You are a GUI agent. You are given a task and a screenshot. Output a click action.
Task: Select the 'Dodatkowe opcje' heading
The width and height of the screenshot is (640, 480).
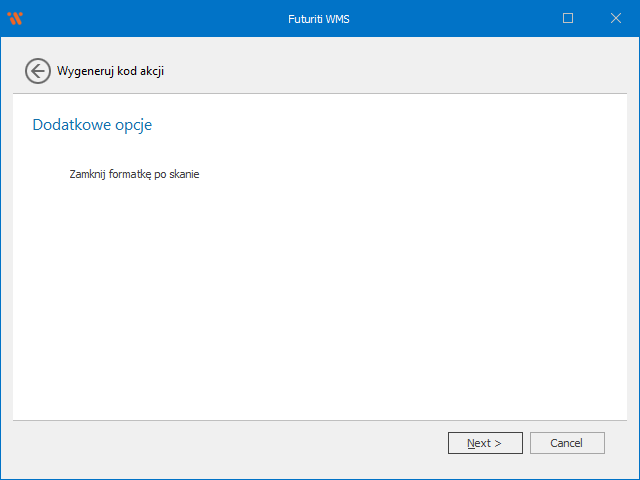pyautogui.click(x=92, y=125)
